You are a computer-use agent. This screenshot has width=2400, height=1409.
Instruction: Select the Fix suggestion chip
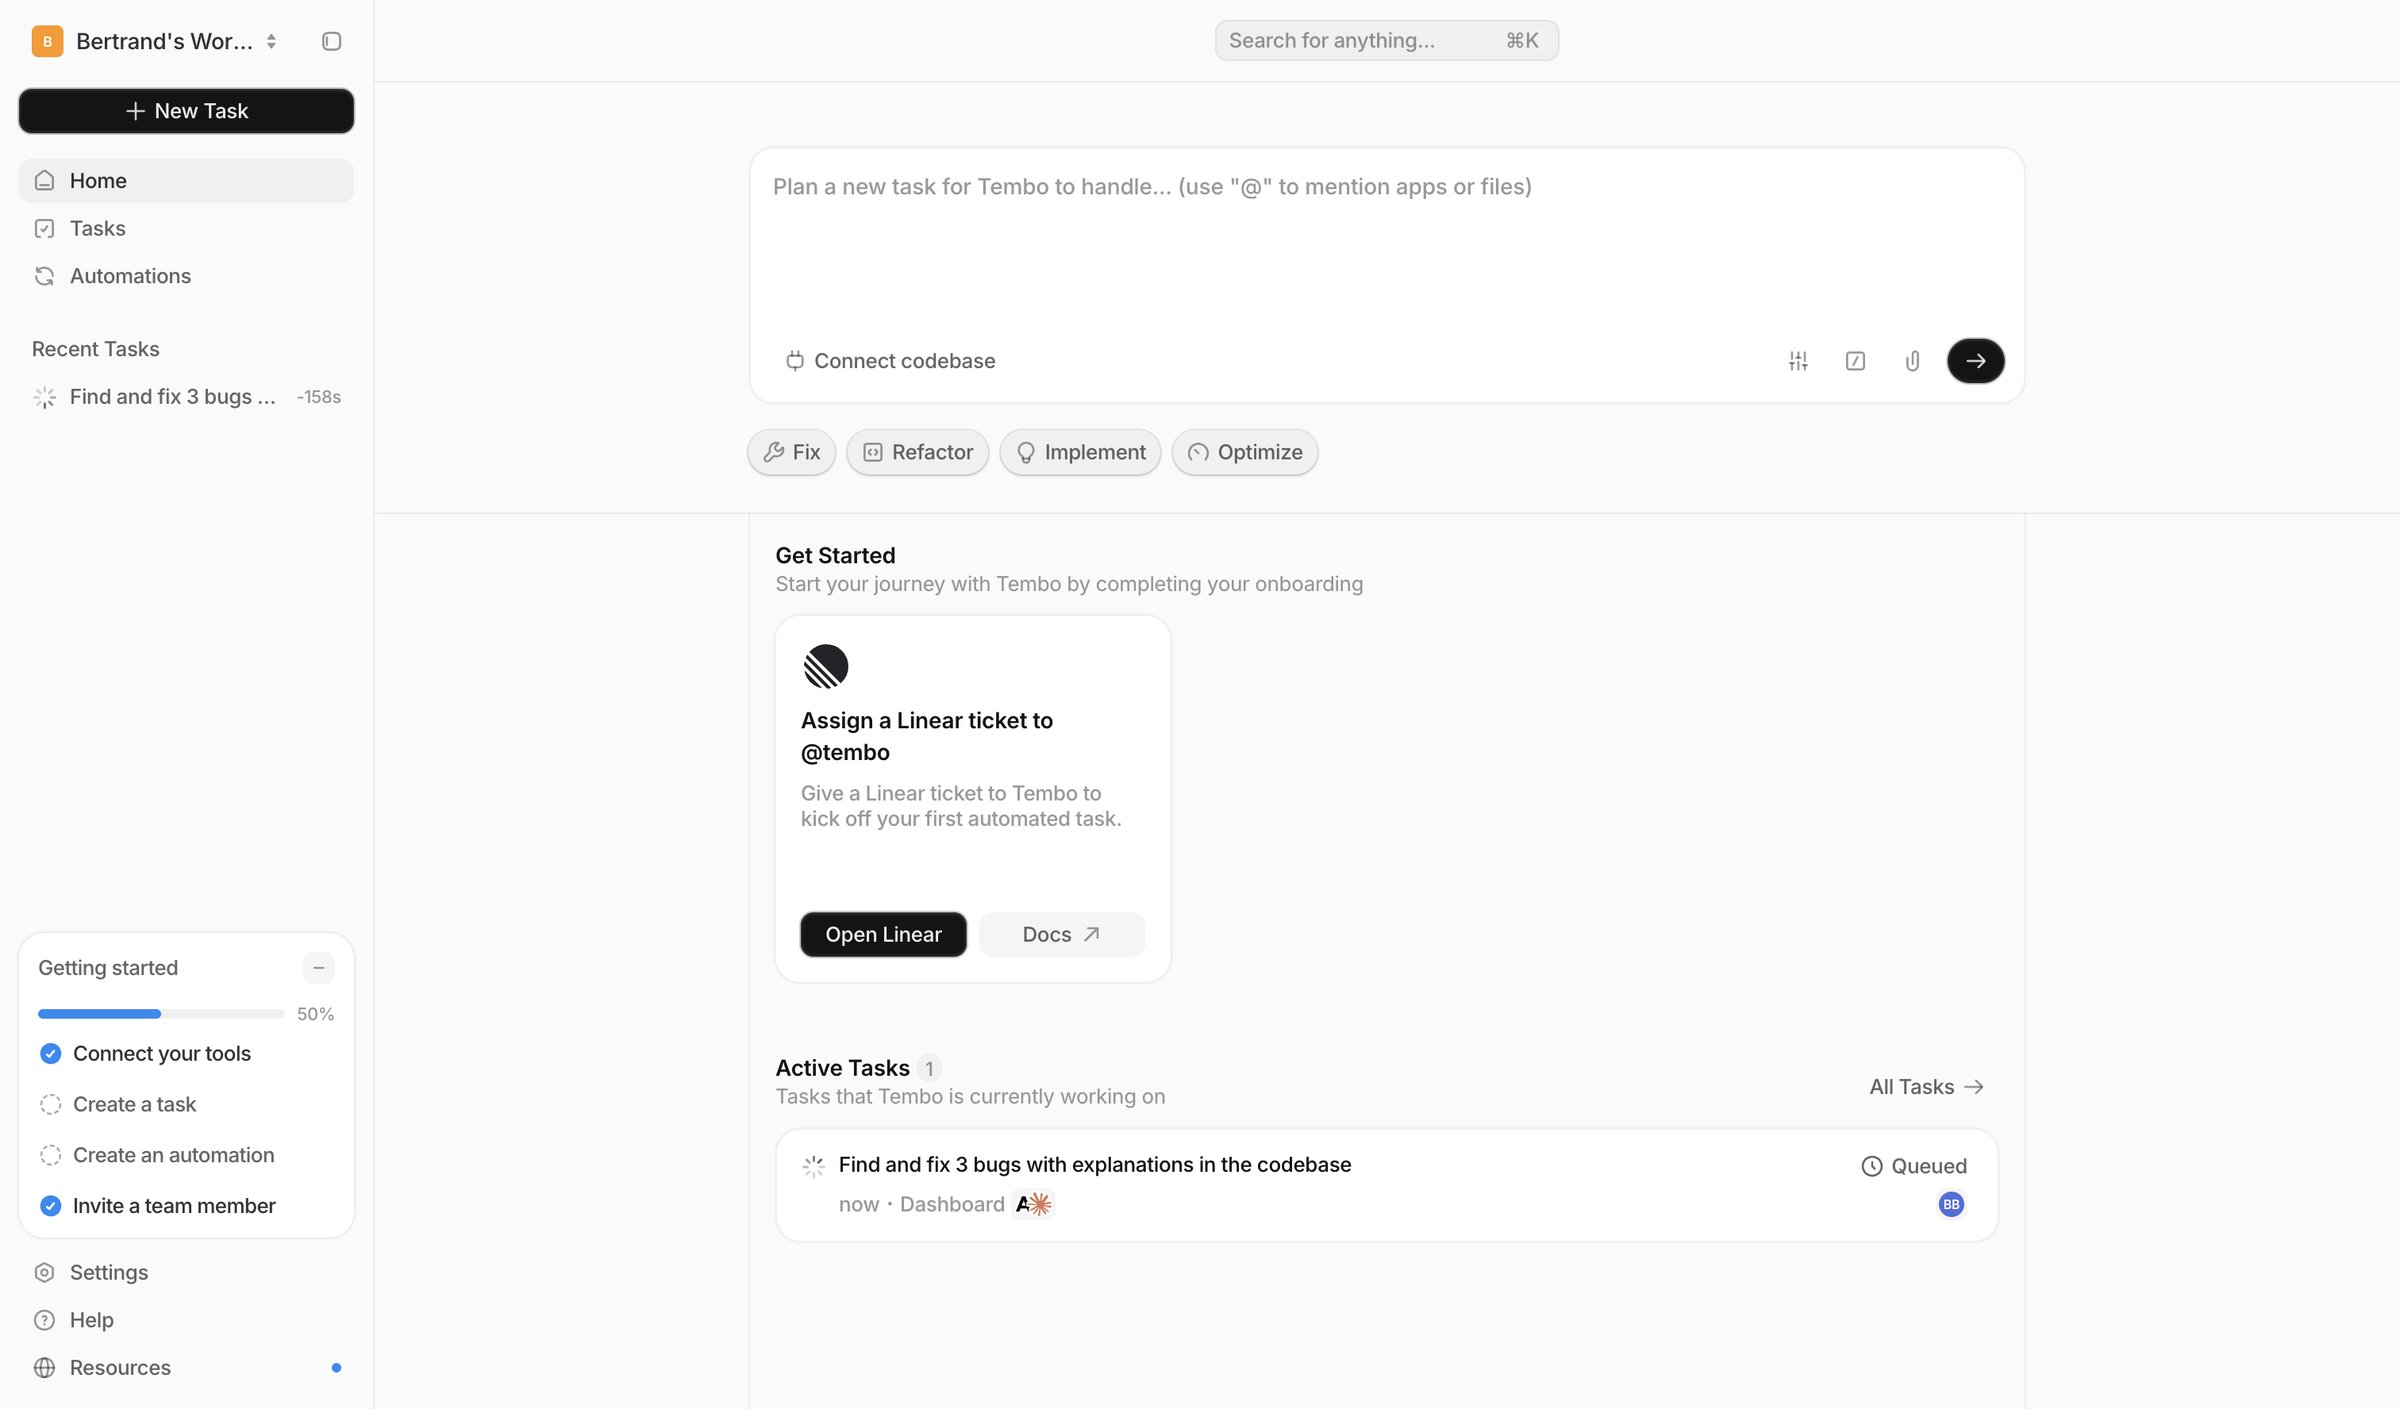coord(791,452)
